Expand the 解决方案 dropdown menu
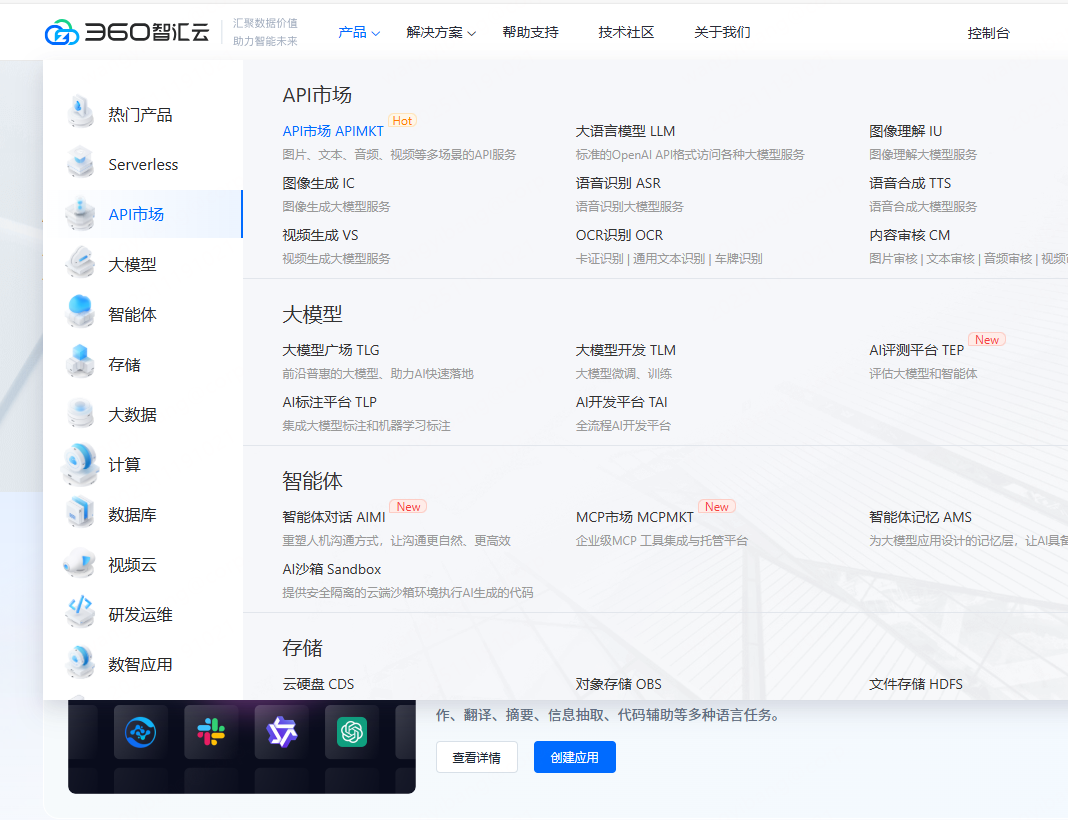The image size is (1068, 820). coord(441,32)
